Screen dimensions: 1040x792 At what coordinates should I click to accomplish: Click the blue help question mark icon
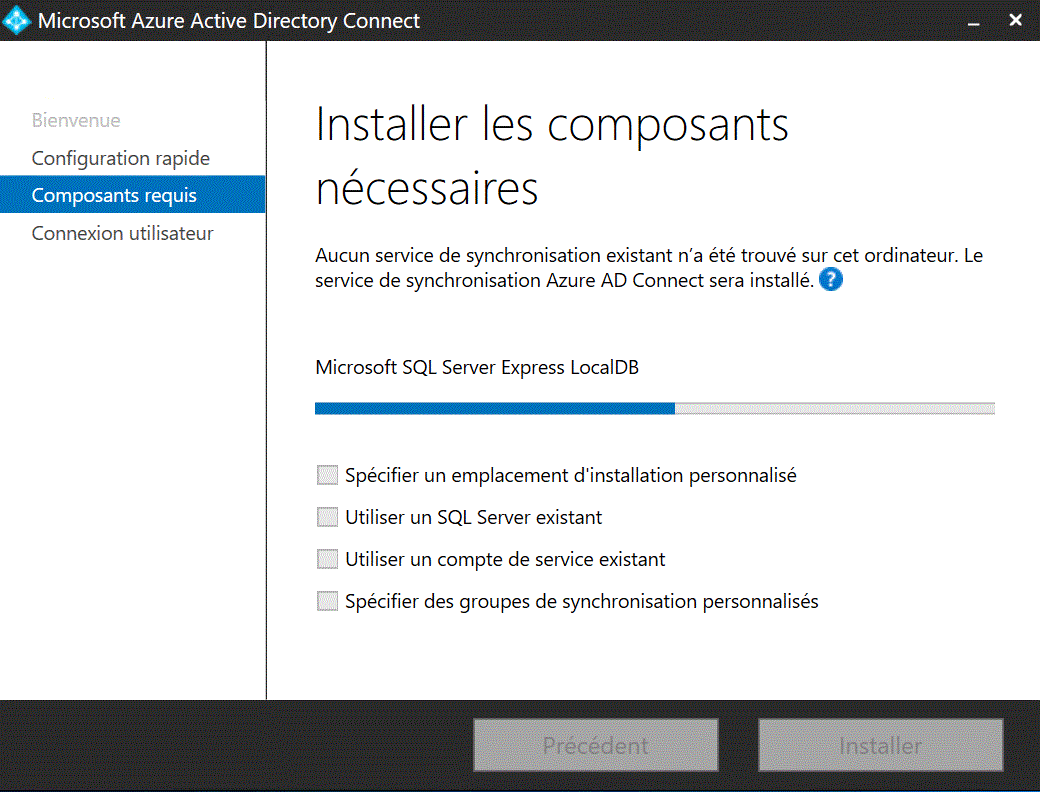[830, 280]
